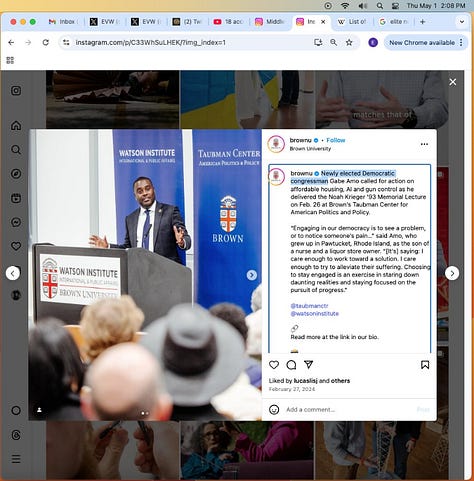Viewport: 474px width, 481px height.
Task: Like the post with the heart icon
Action: pos(274,365)
